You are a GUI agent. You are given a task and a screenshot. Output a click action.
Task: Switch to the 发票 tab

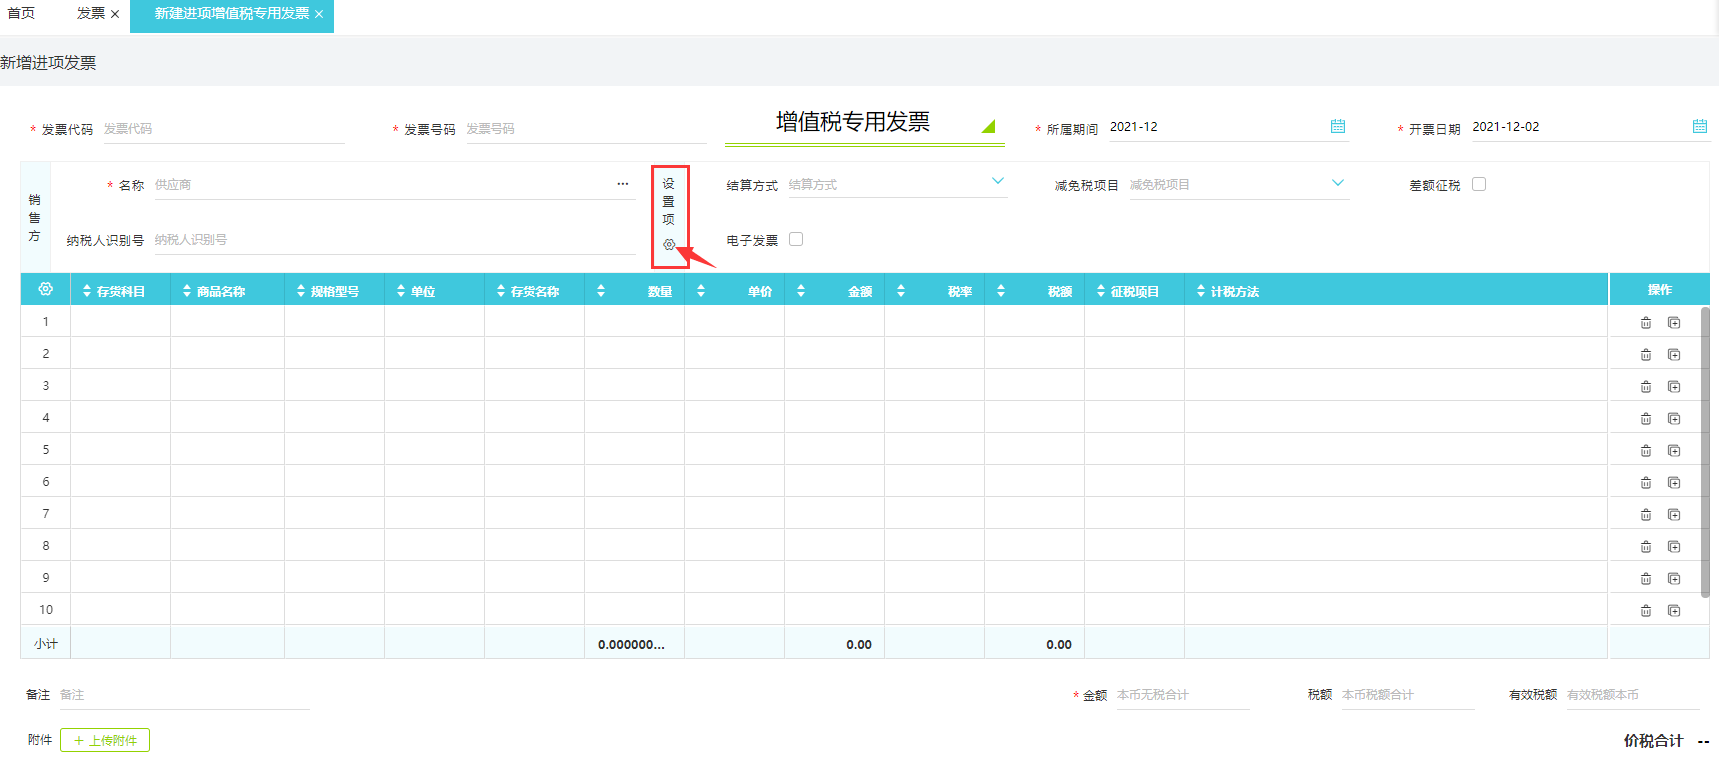(x=90, y=13)
